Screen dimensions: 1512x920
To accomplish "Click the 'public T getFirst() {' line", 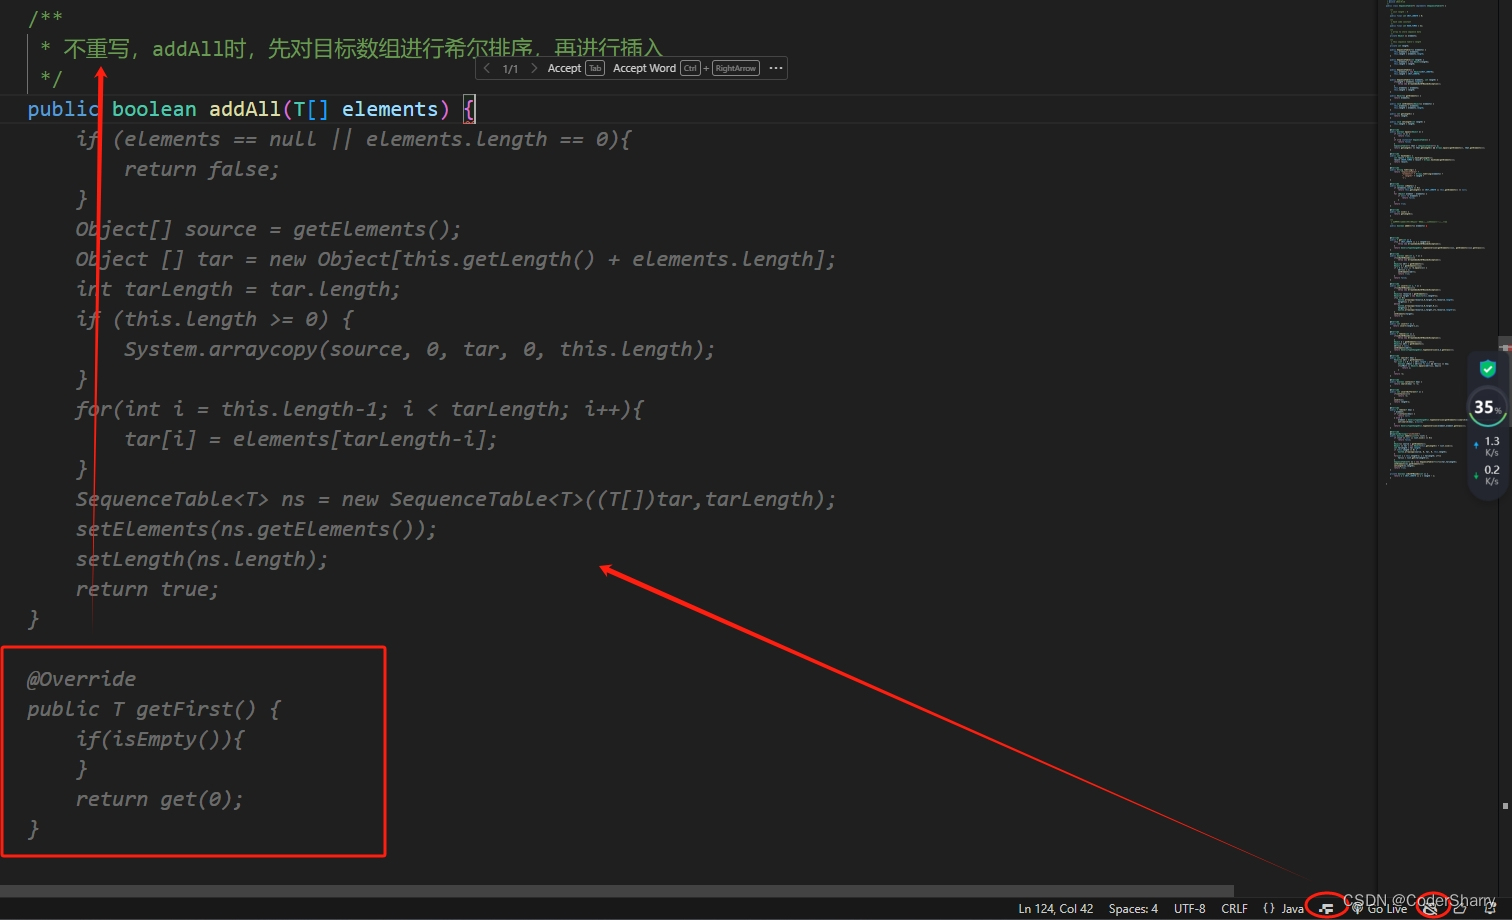I will coord(154,709).
